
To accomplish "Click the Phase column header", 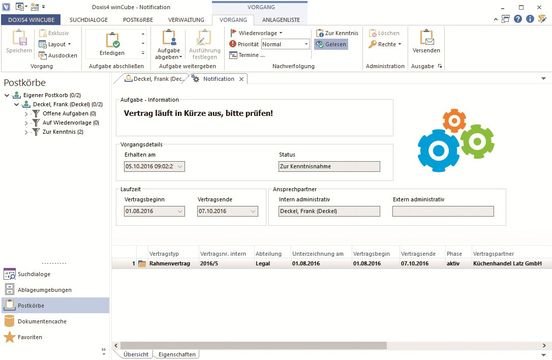I will [x=454, y=254].
